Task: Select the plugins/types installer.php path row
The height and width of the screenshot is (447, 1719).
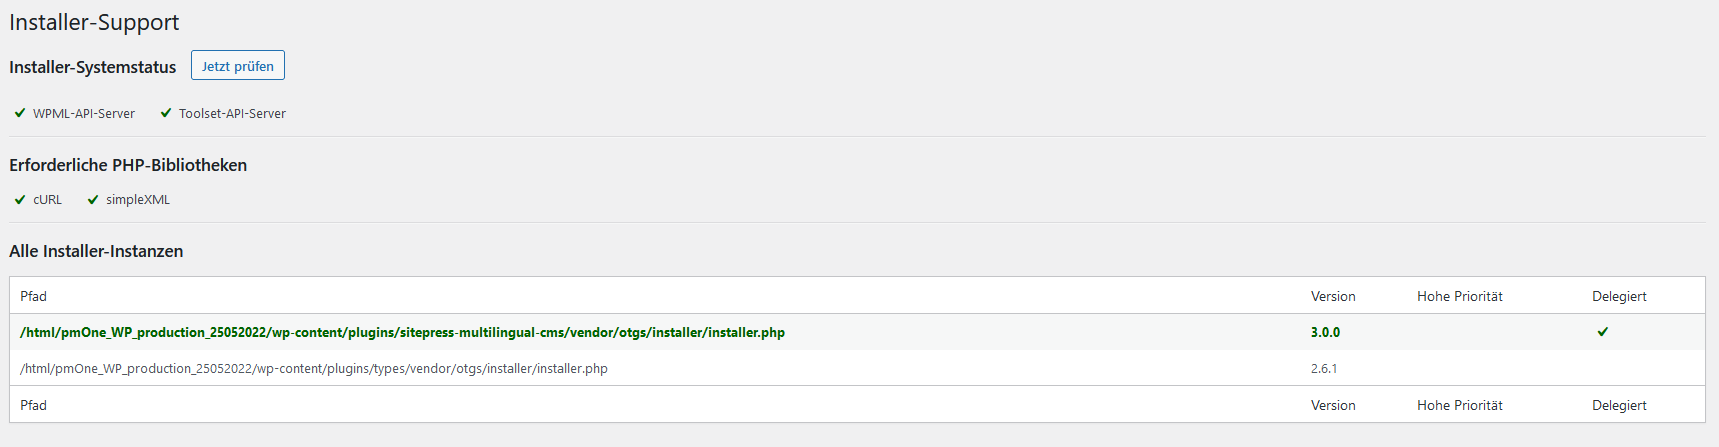Action: (x=314, y=368)
